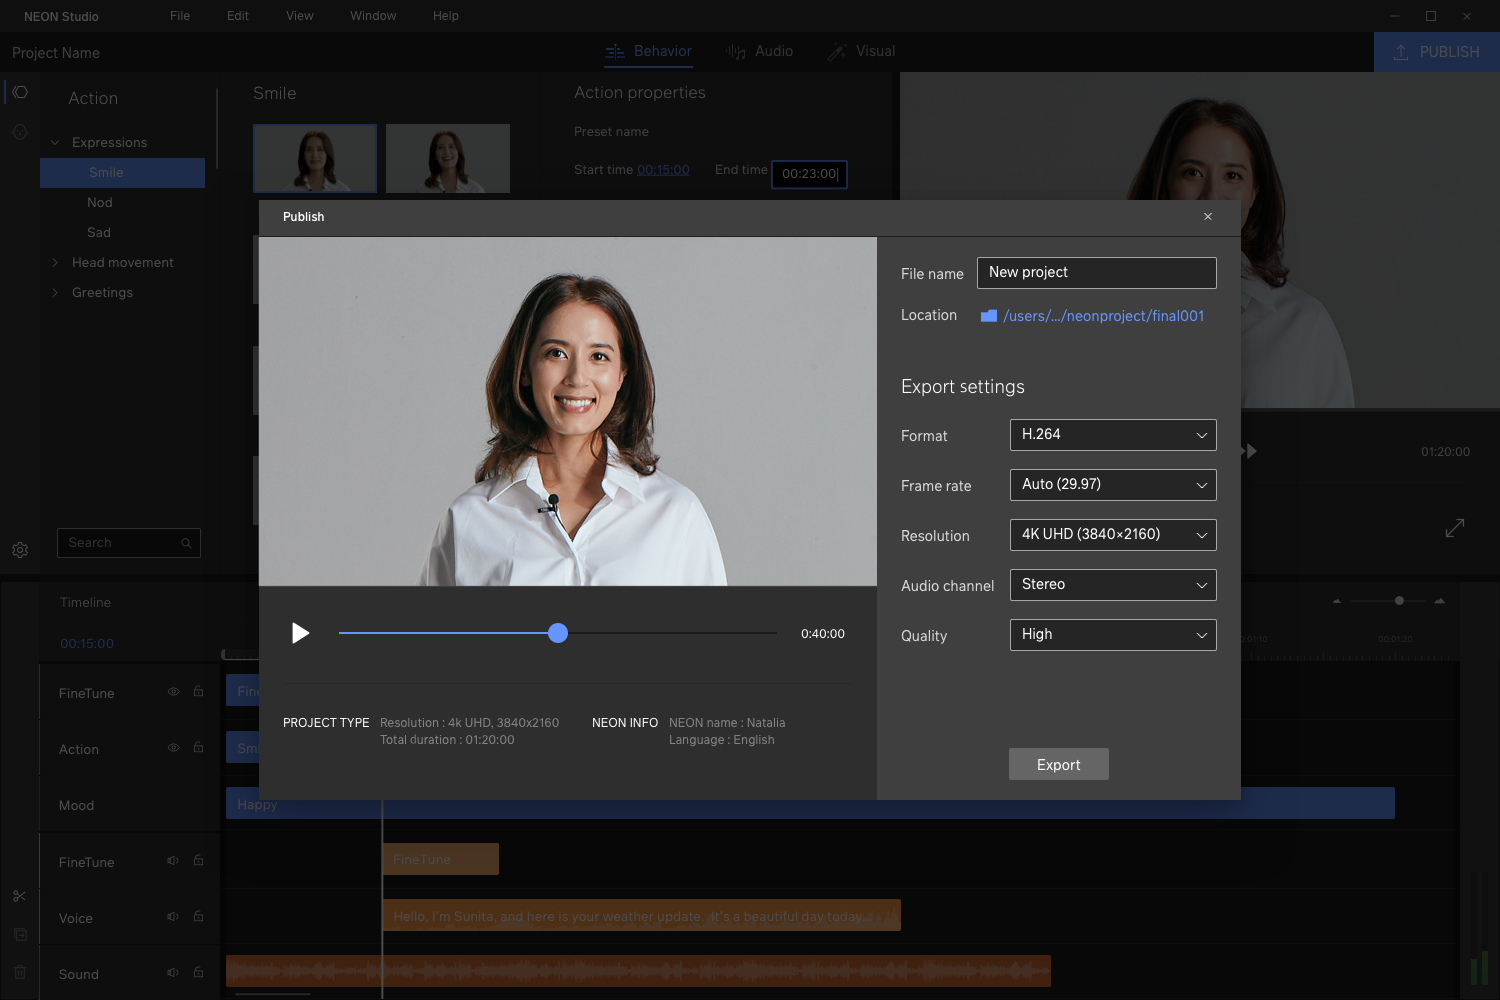Toggle lock on audio FineTune track

[198, 861]
